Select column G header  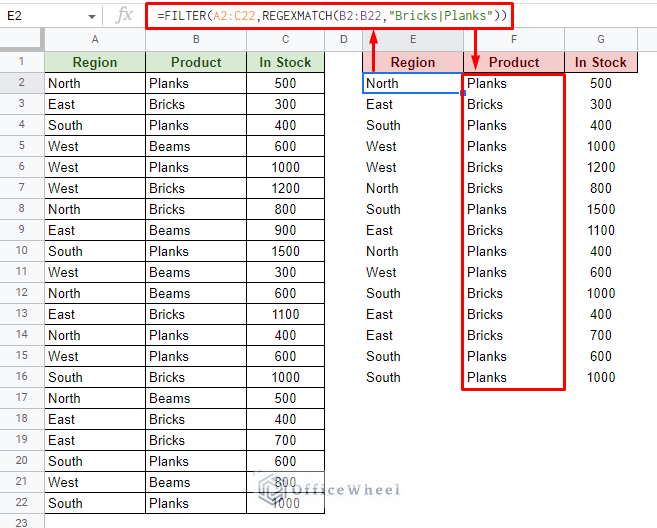click(601, 40)
